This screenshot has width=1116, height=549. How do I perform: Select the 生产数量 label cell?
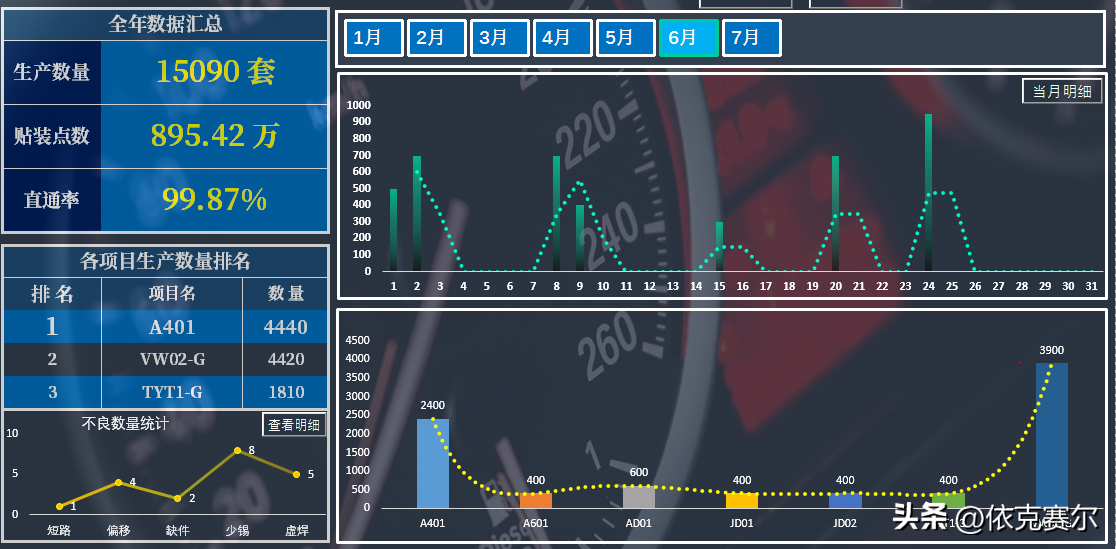[52, 72]
